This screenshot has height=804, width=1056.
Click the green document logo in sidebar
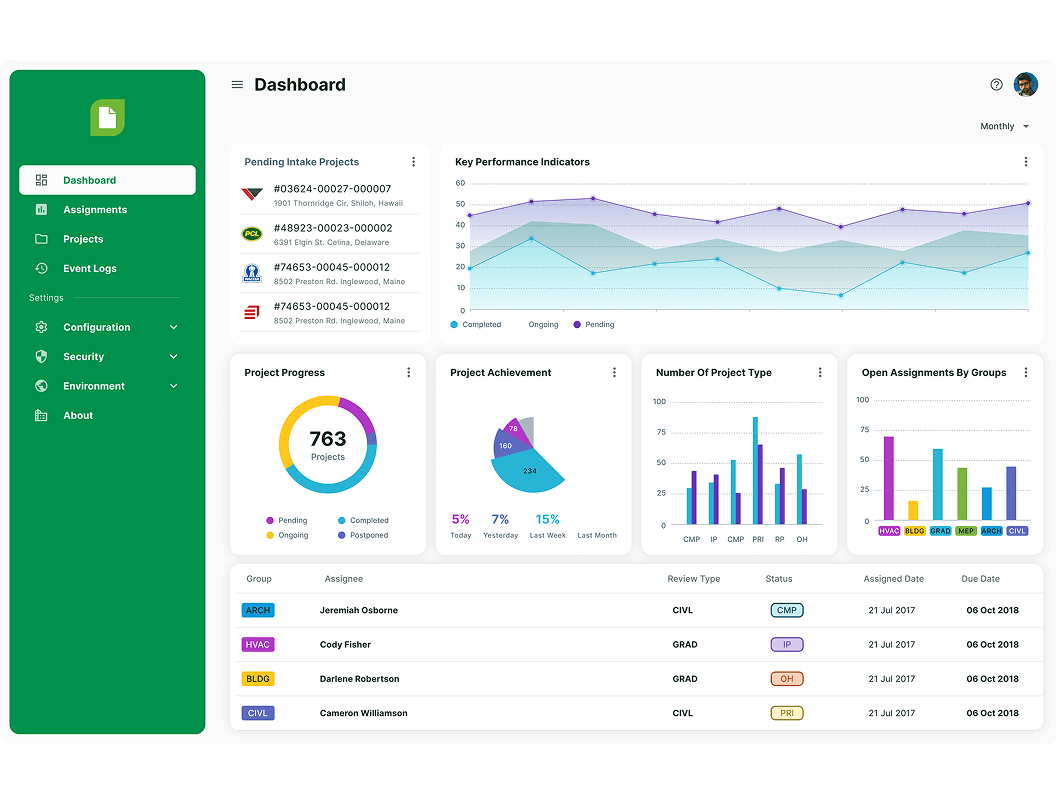pyautogui.click(x=107, y=118)
